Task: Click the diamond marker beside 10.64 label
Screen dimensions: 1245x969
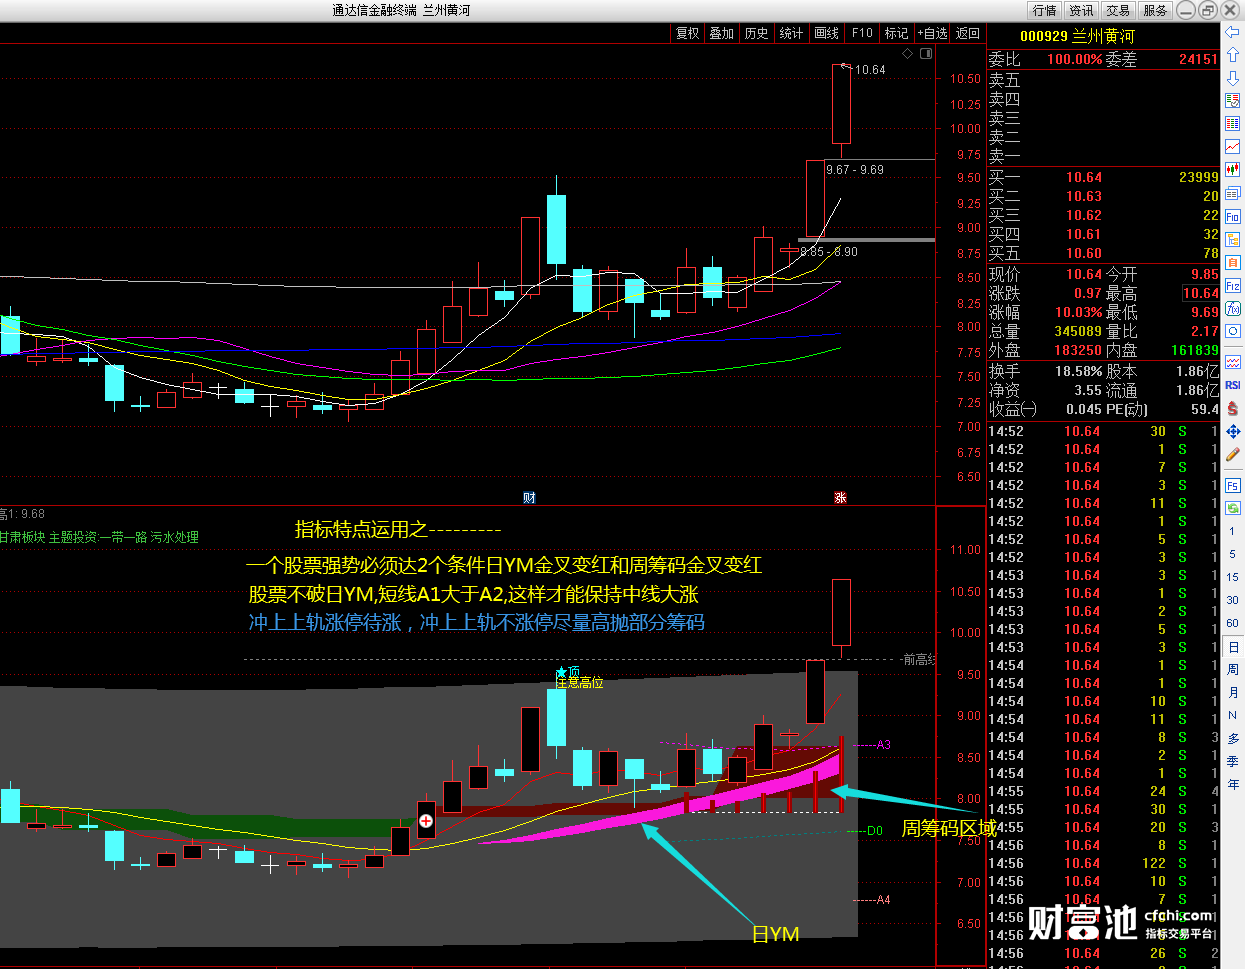Action: click(908, 54)
